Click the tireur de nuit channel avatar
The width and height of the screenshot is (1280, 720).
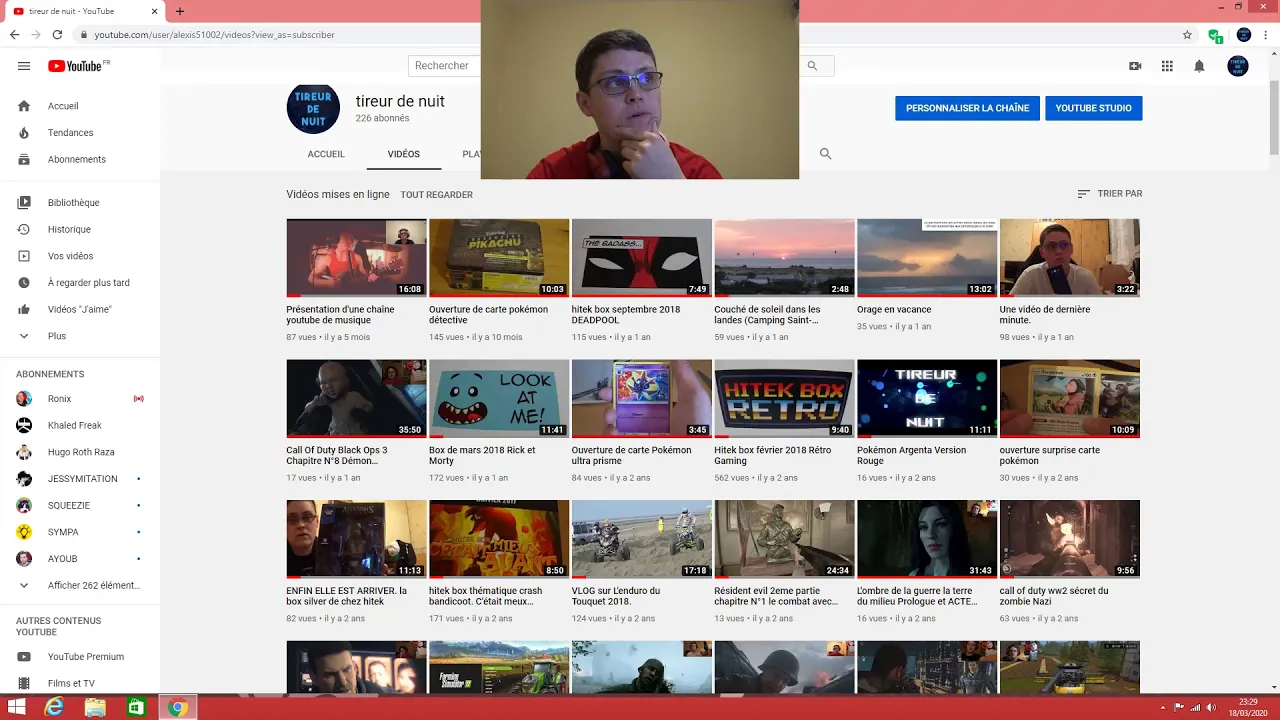tap(313, 108)
